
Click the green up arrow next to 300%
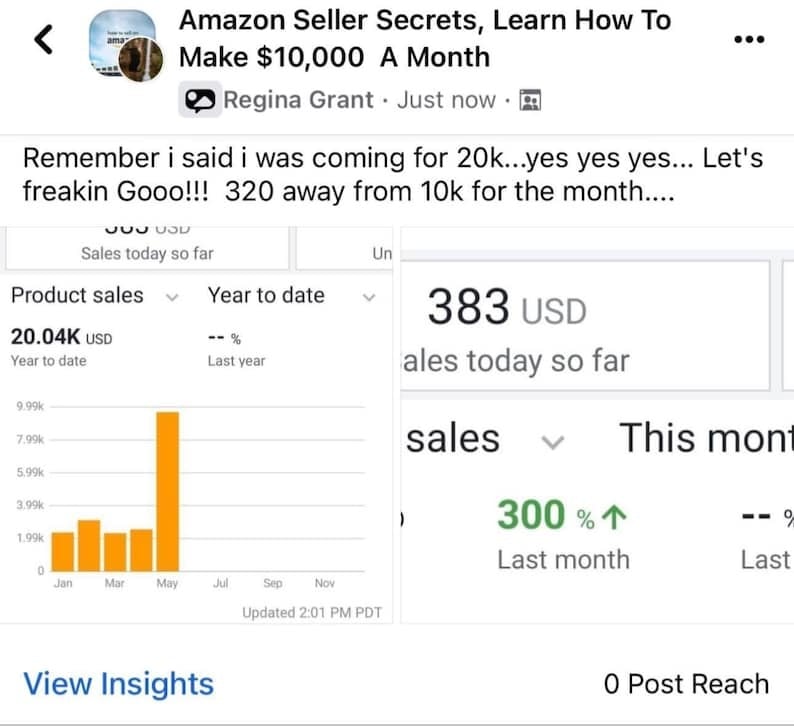(616, 516)
